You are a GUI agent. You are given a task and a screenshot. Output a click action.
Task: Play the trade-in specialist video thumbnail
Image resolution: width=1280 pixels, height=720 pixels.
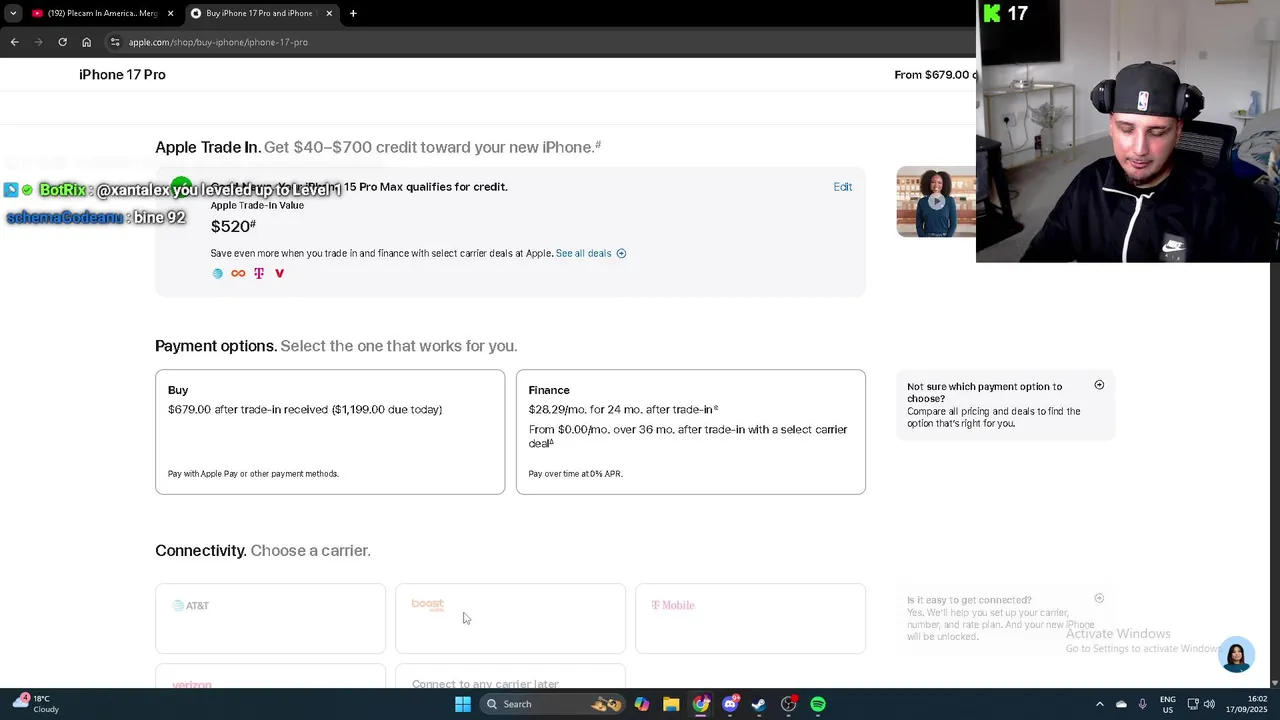tap(936, 201)
